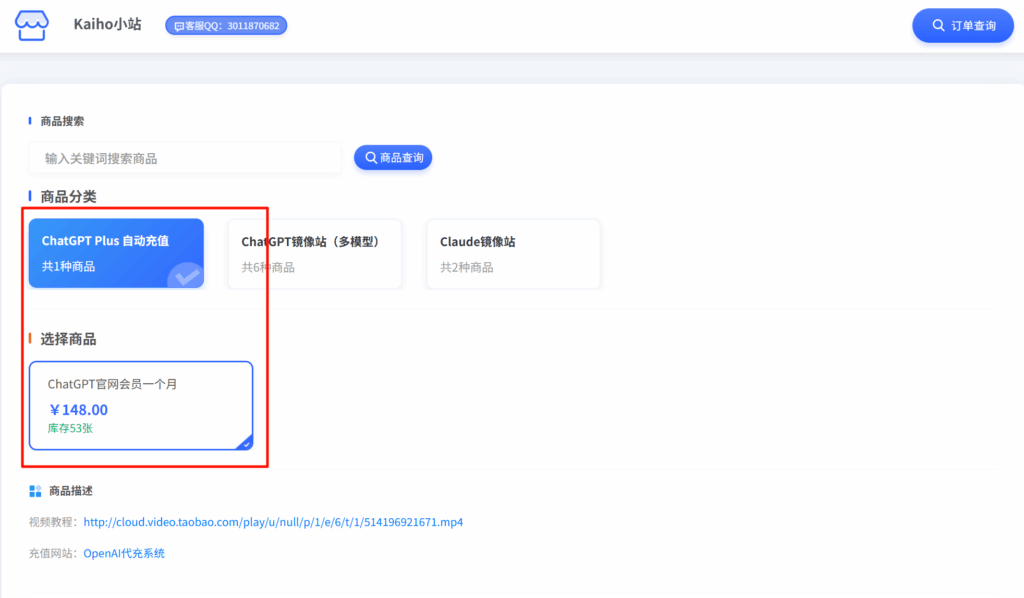This screenshot has height=598, width=1024.
Task: Open the 订单查询 order lookup button
Action: pos(963,25)
